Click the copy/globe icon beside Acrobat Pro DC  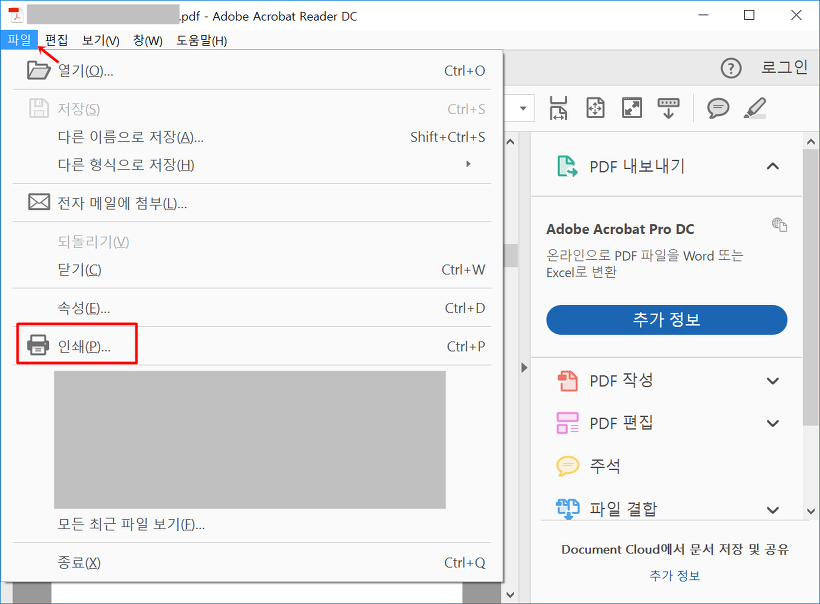point(779,224)
